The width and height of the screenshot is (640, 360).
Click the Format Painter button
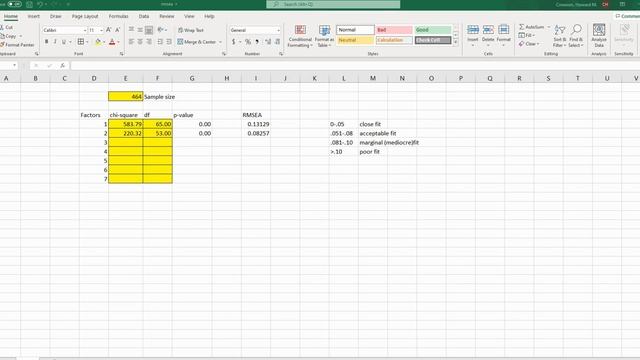click(x=17, y=44)
